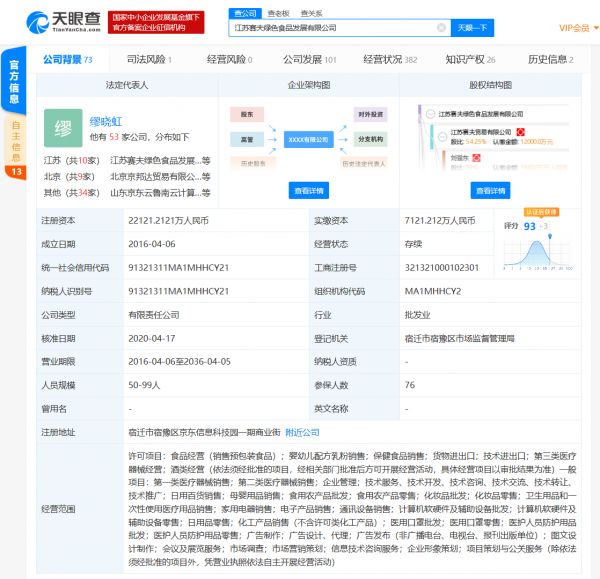Click the enterprise structure diagram thumbnail
600x579 pixels.
pyautogui.click(x=310, y=137)
